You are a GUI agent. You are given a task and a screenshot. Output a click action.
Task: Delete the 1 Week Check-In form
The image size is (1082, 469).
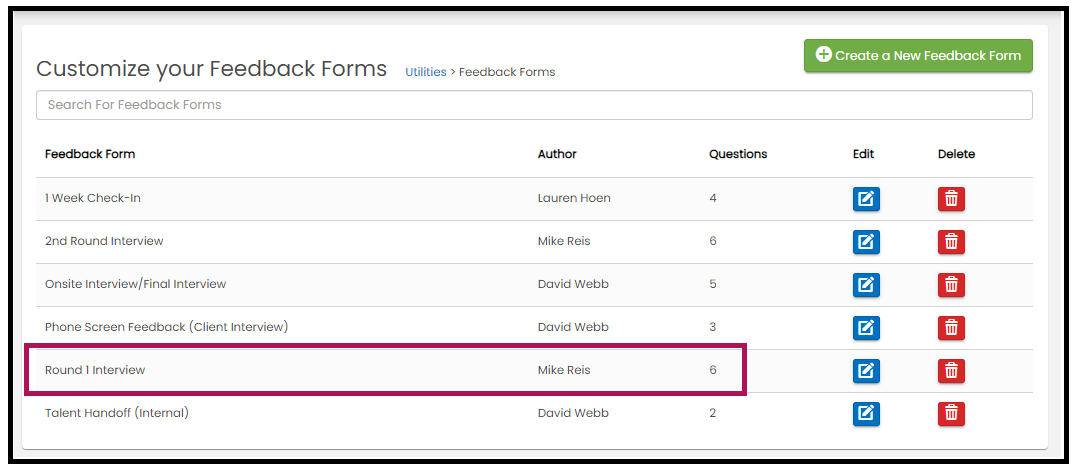[951, 199]
